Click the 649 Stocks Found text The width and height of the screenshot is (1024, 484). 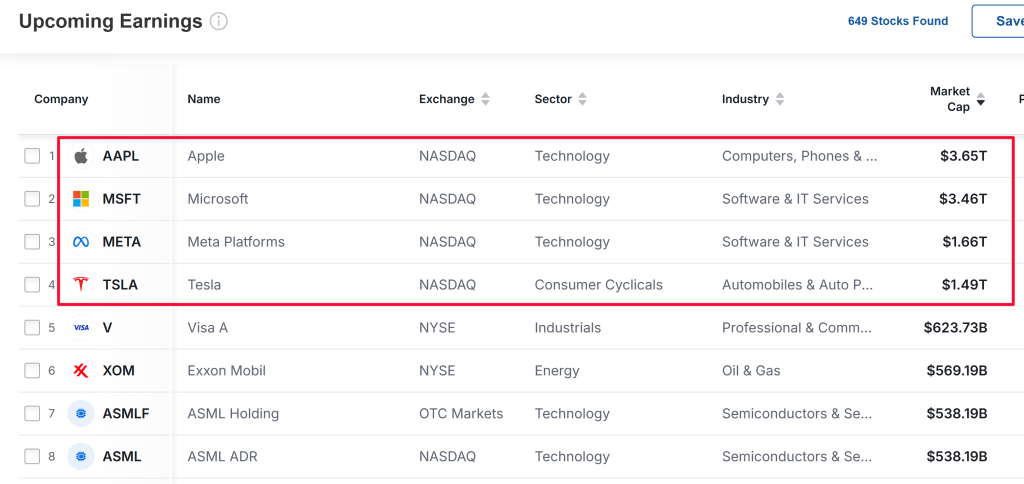tap(897, 21)
